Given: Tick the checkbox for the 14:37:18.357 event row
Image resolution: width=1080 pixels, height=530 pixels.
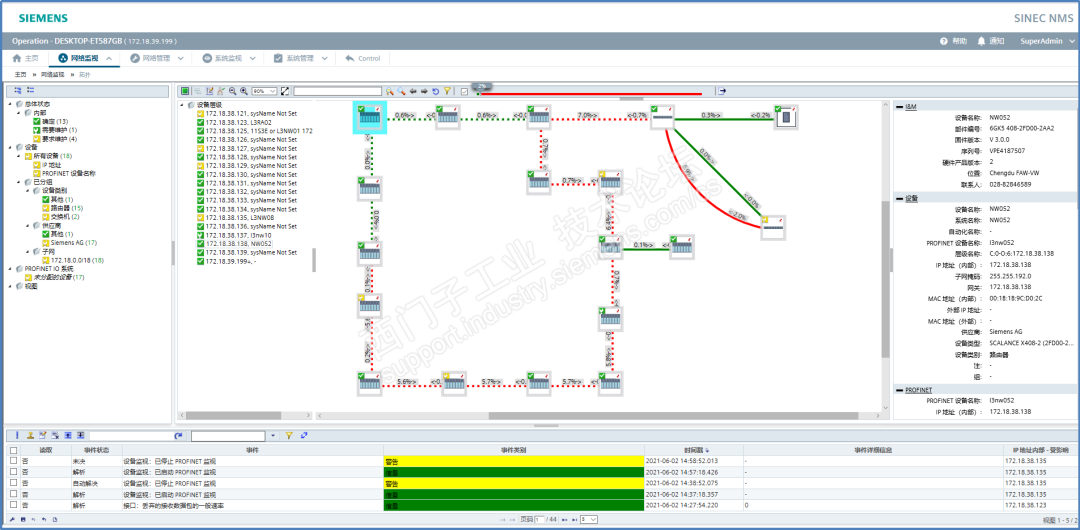Looking at the screenshot, I should tap(14, 494).
